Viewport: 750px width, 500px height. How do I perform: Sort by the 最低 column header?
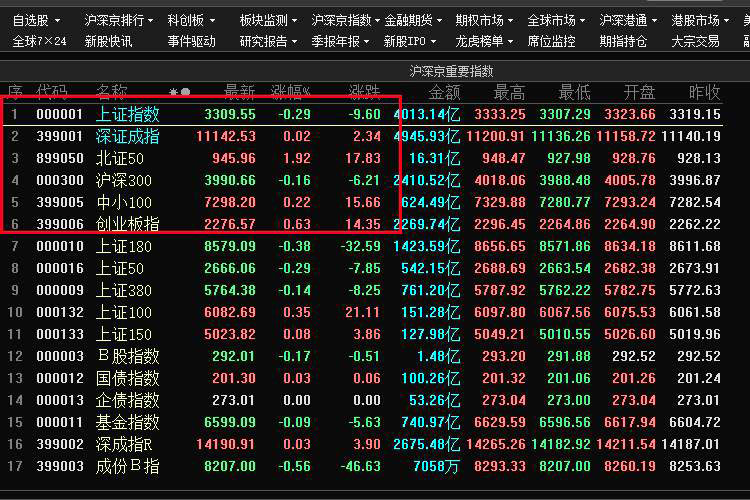[x=574, y=91]
